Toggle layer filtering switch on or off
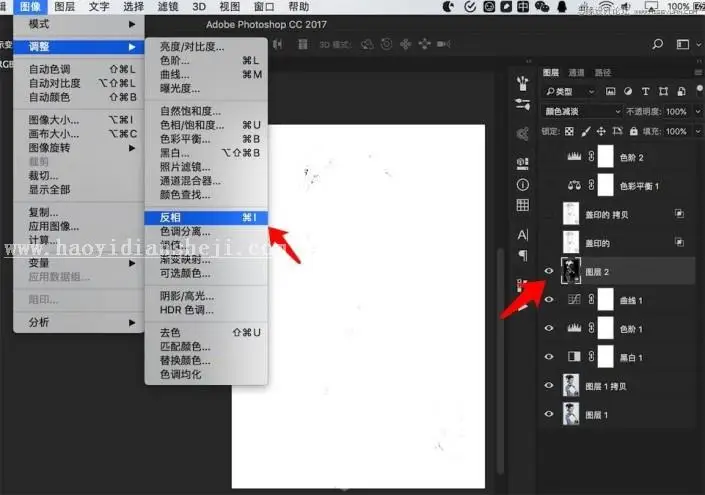705x495 pixels. [699, 89]
